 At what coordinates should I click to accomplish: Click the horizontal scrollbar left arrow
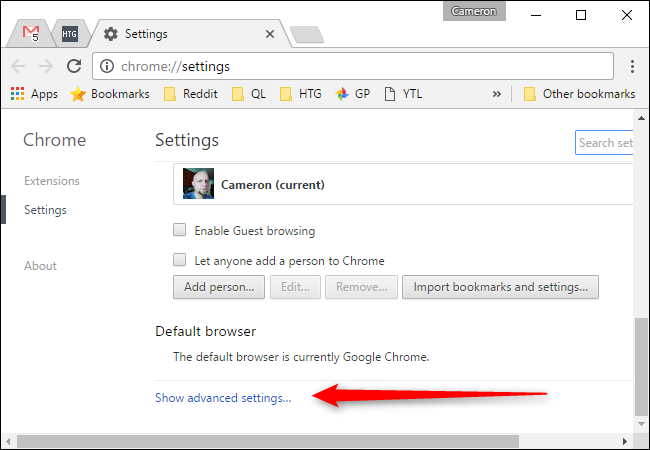8,441
